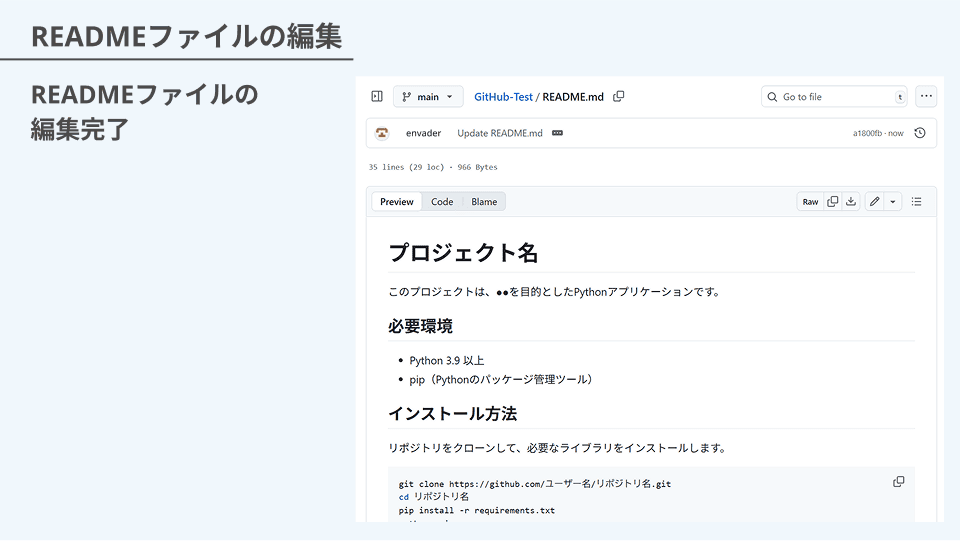Download the raw file
The height and width of the screenshot is (541, 960).
851,201
